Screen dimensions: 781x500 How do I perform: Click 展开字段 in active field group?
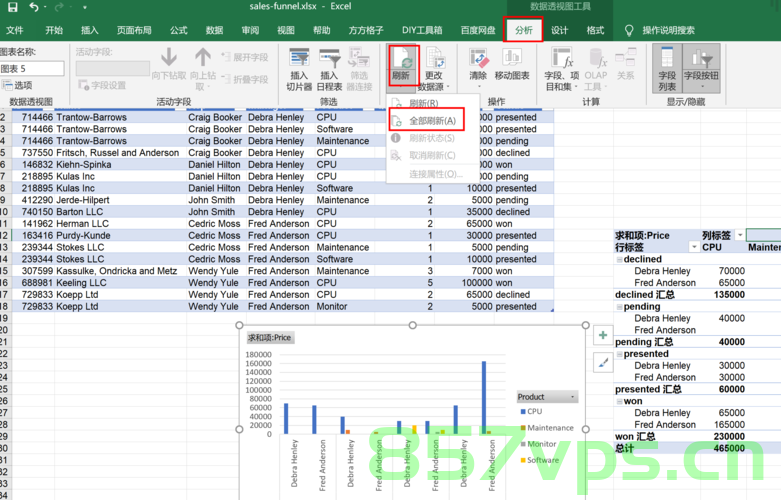[x=245, y=57]
